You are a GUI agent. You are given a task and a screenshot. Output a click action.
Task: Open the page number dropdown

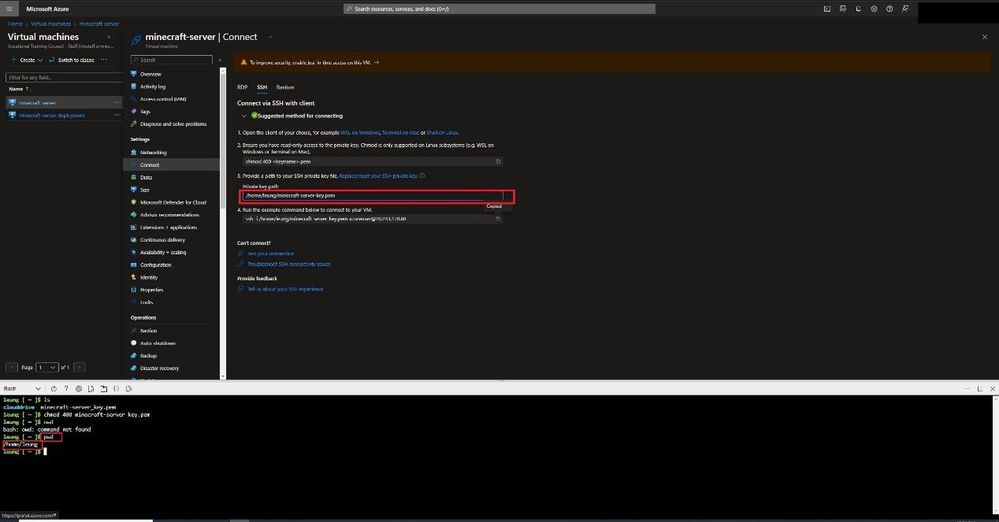tap(47, 367)
